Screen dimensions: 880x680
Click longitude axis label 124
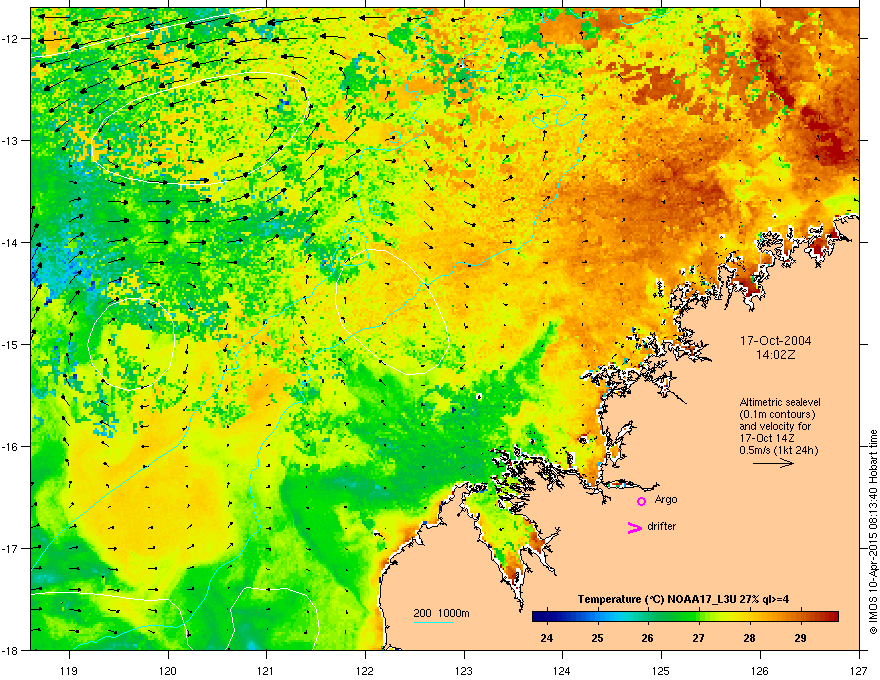562,670
